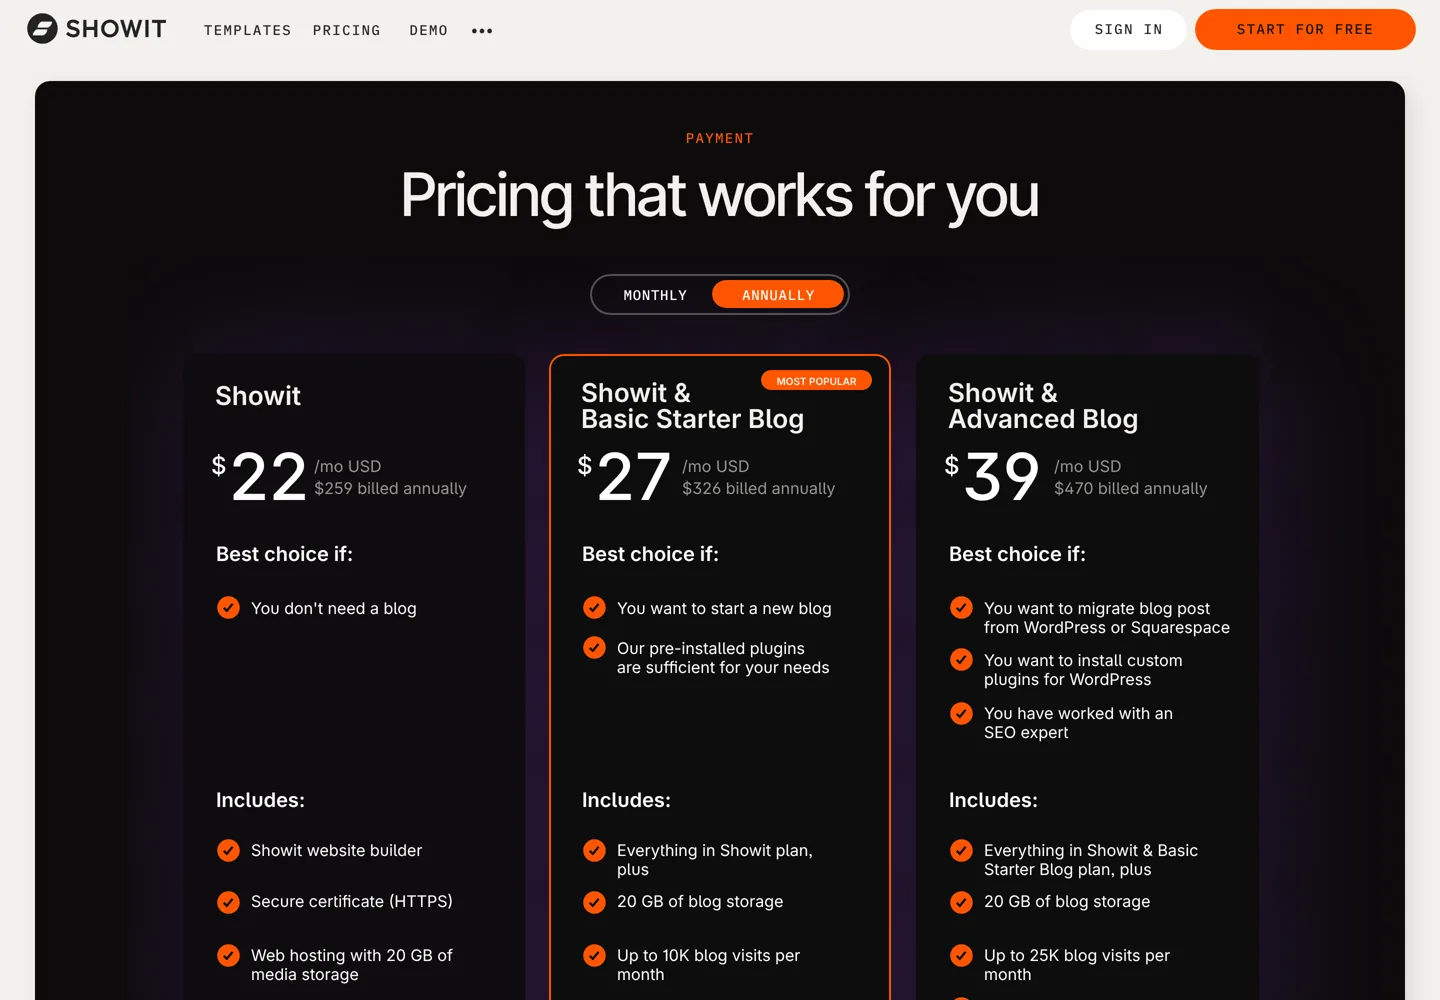1440x1000 pixels.
Task: Click checkmark beside "Secure certificate (HTTPS)"
Action: pyautogui.click(x=228, y=902)
